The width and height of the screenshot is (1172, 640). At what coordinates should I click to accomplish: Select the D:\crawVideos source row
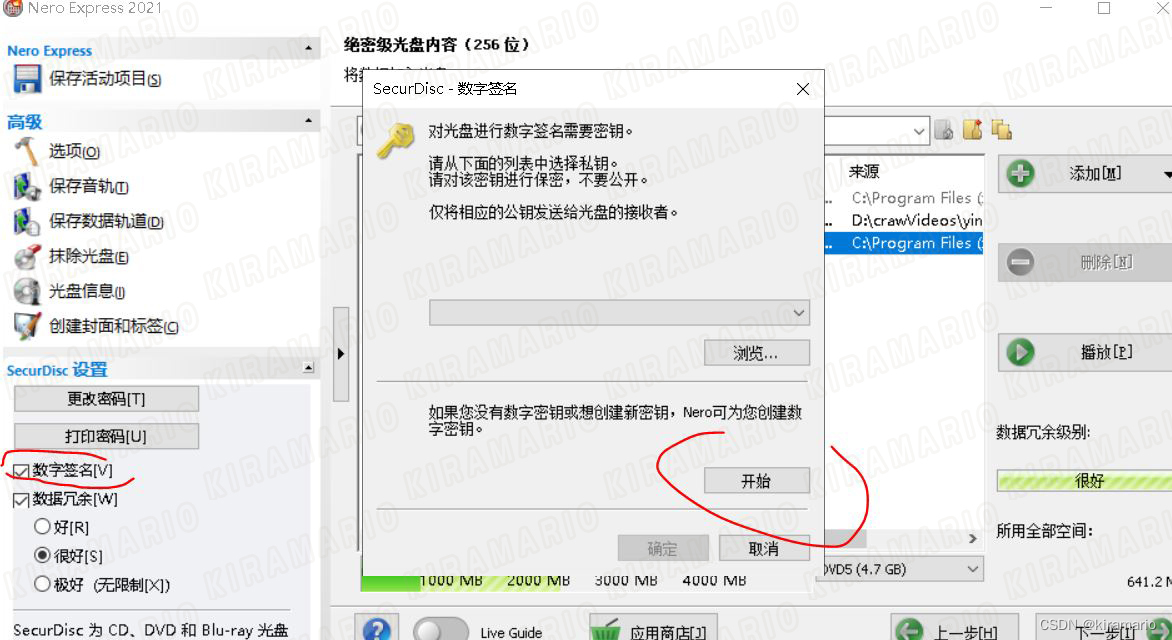click(x=904, y=221)
